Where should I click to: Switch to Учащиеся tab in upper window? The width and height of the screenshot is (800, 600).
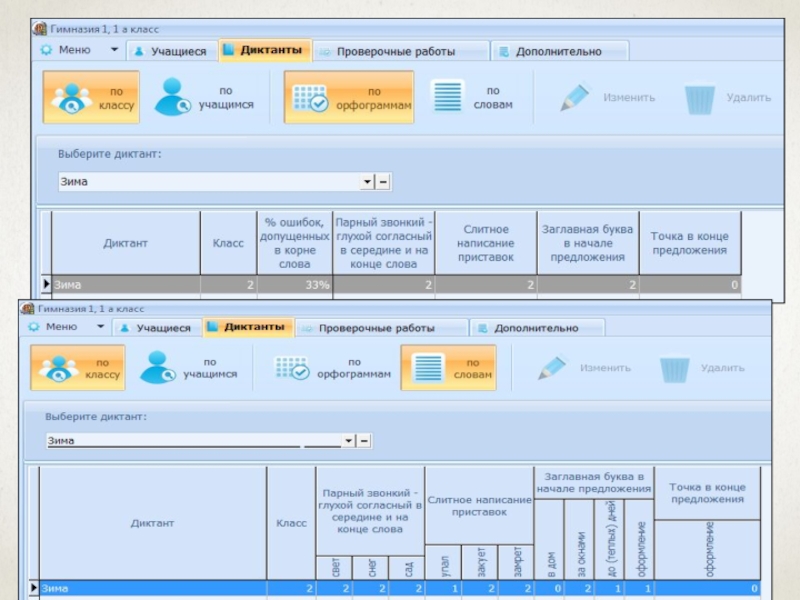171,51
